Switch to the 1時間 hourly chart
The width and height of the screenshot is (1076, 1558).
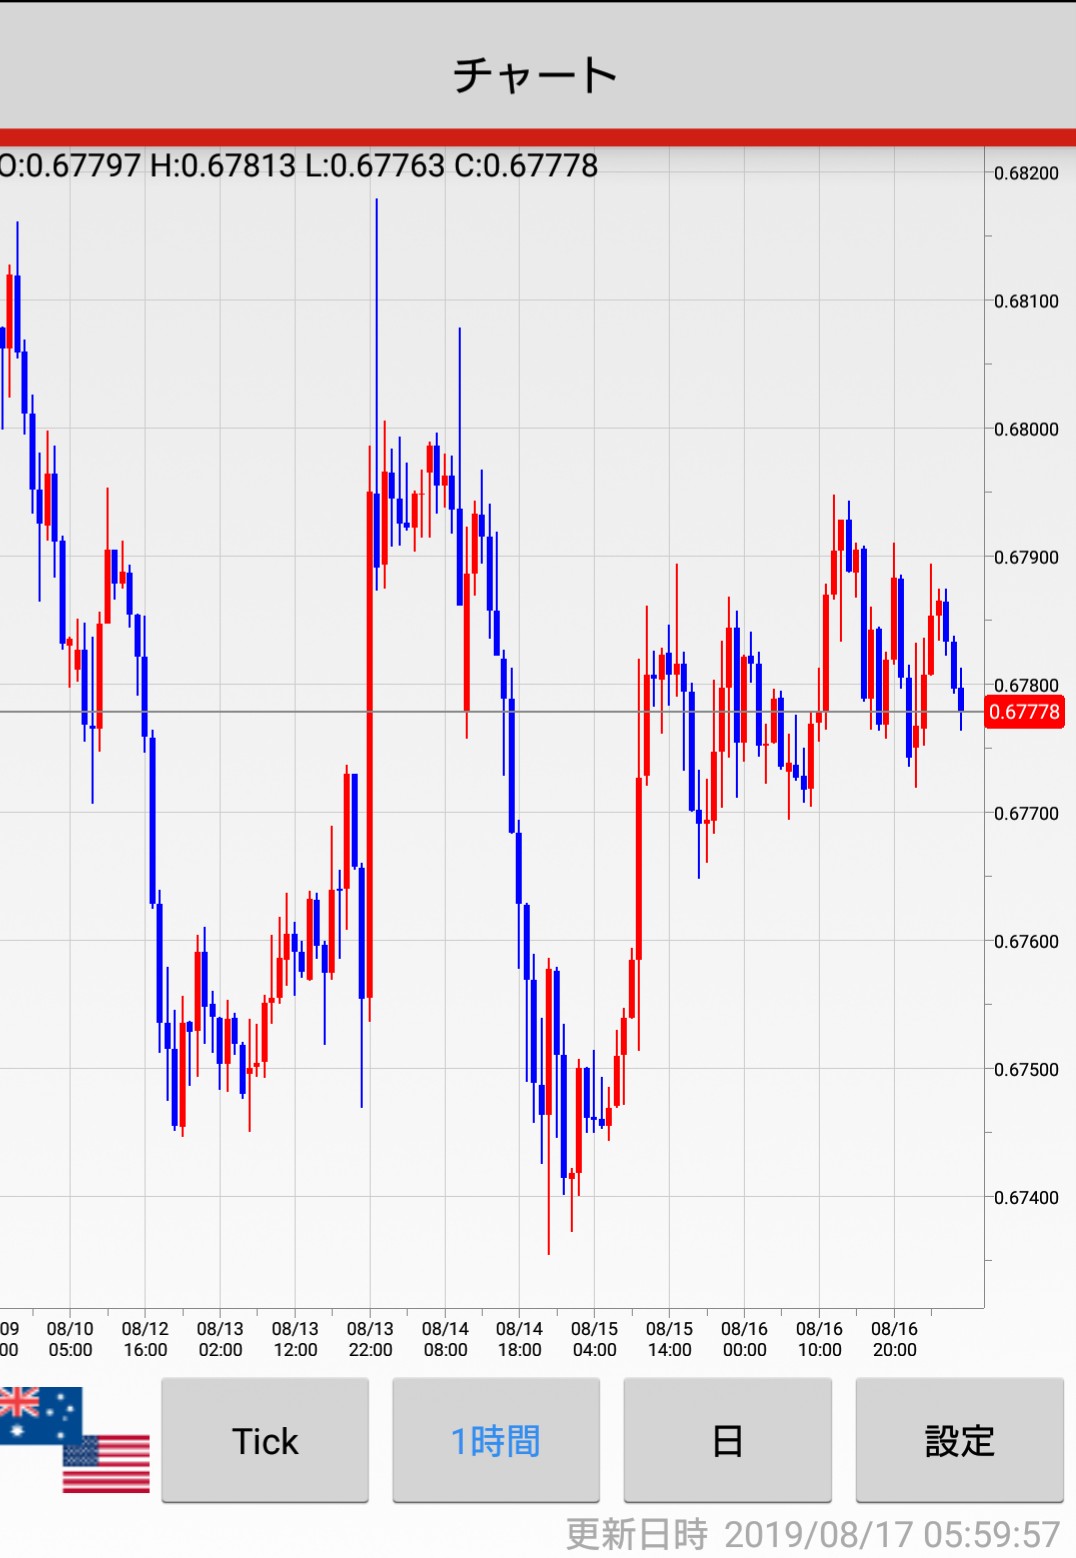point(496,1440)
